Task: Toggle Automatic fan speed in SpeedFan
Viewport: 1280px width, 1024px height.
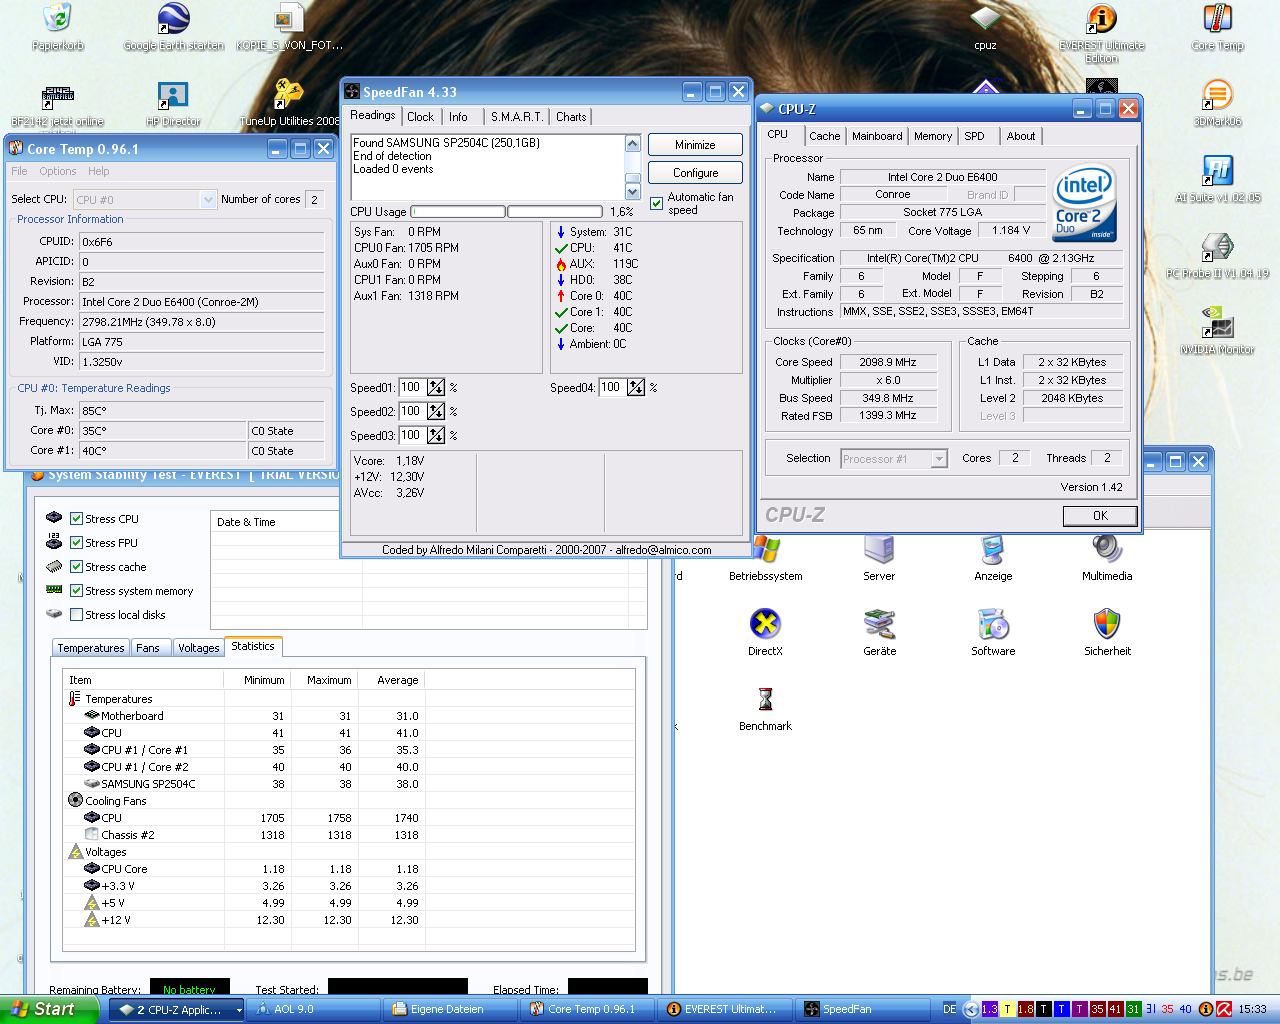Action: tap(656, 203)
